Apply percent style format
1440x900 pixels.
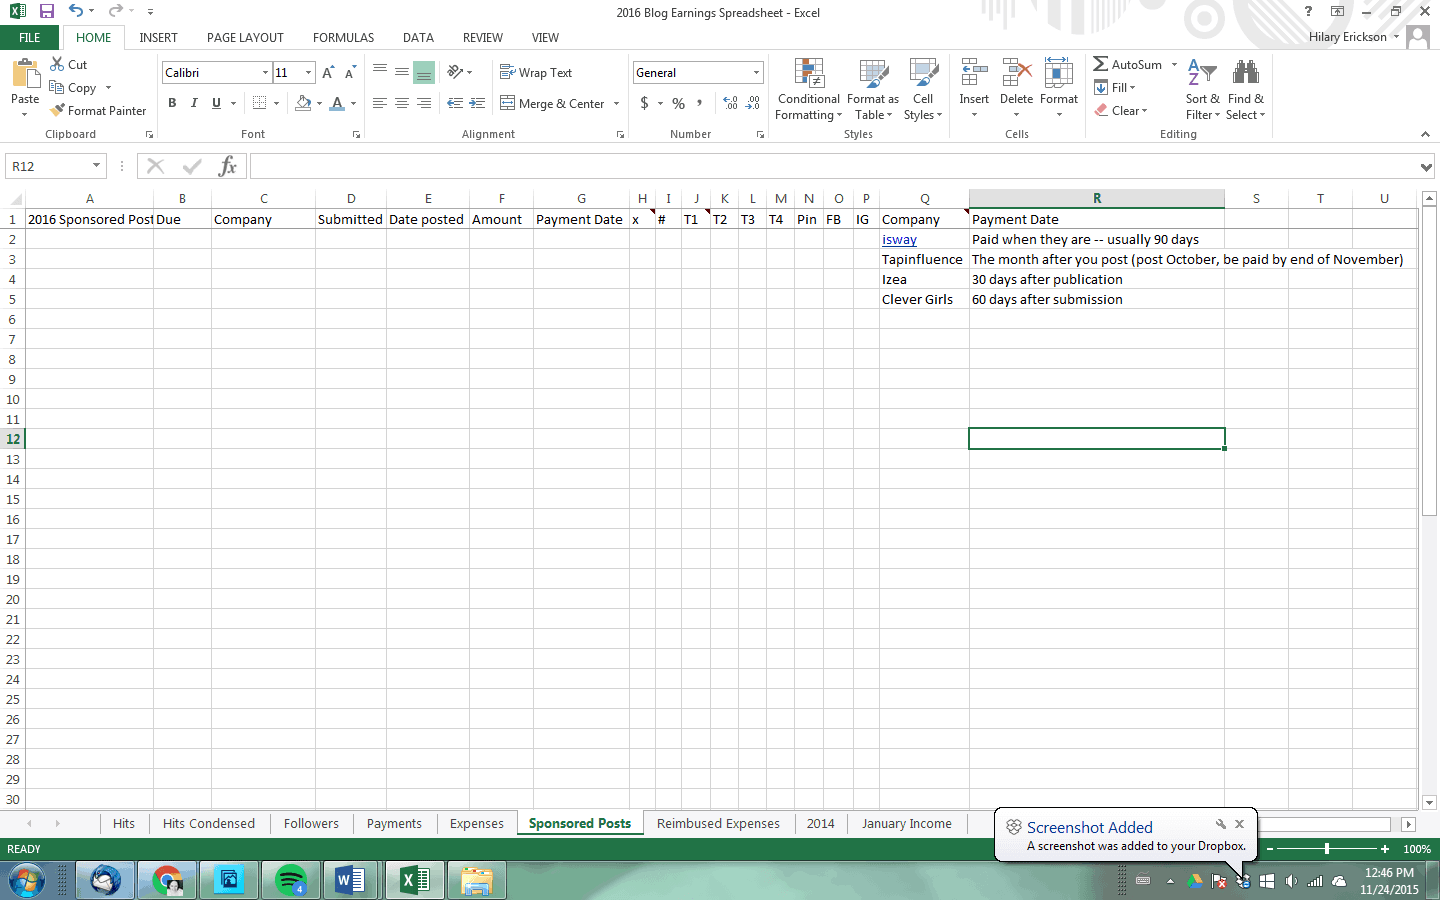point(679,103)
